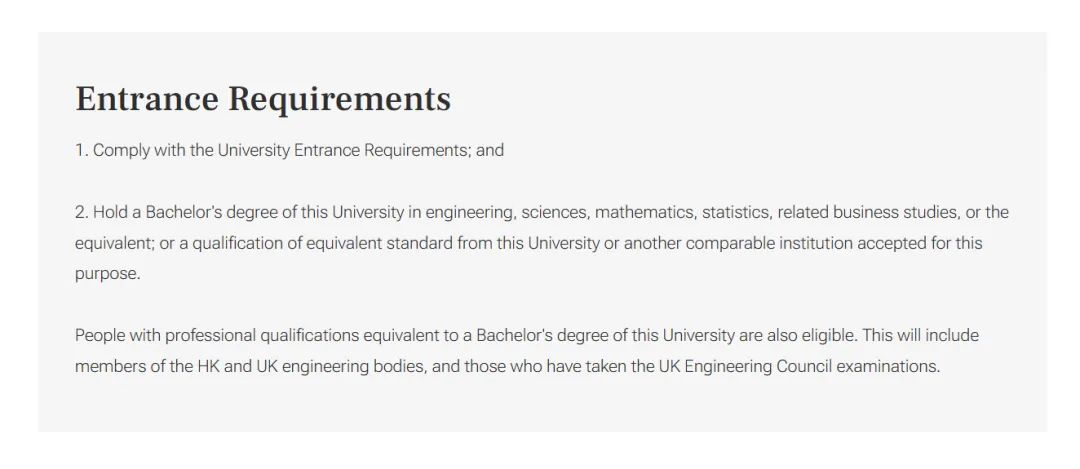Click the word "mathematics" in requirement 2
Screen dimensions: 1080x469
tap(642, 212)
